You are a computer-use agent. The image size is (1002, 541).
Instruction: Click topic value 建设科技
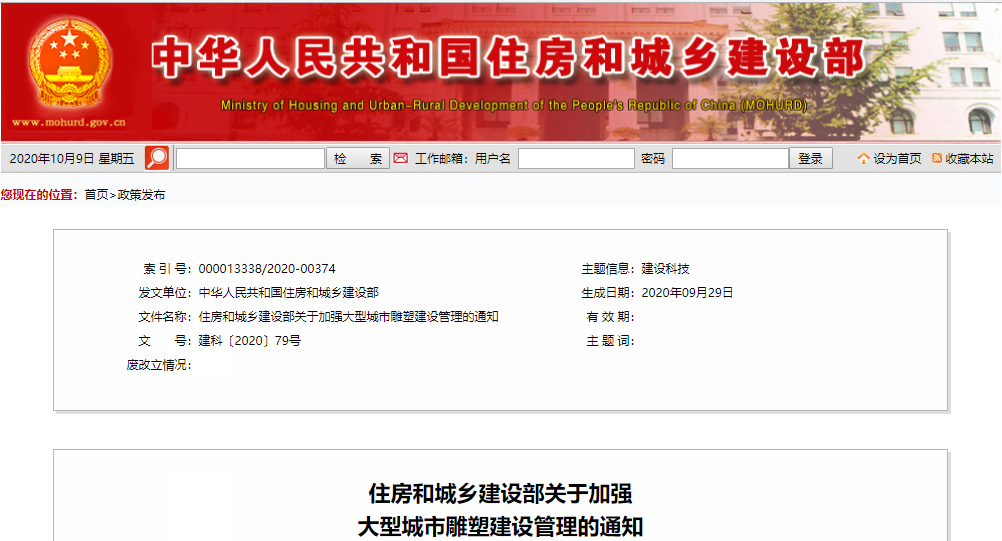coord(665,269)
